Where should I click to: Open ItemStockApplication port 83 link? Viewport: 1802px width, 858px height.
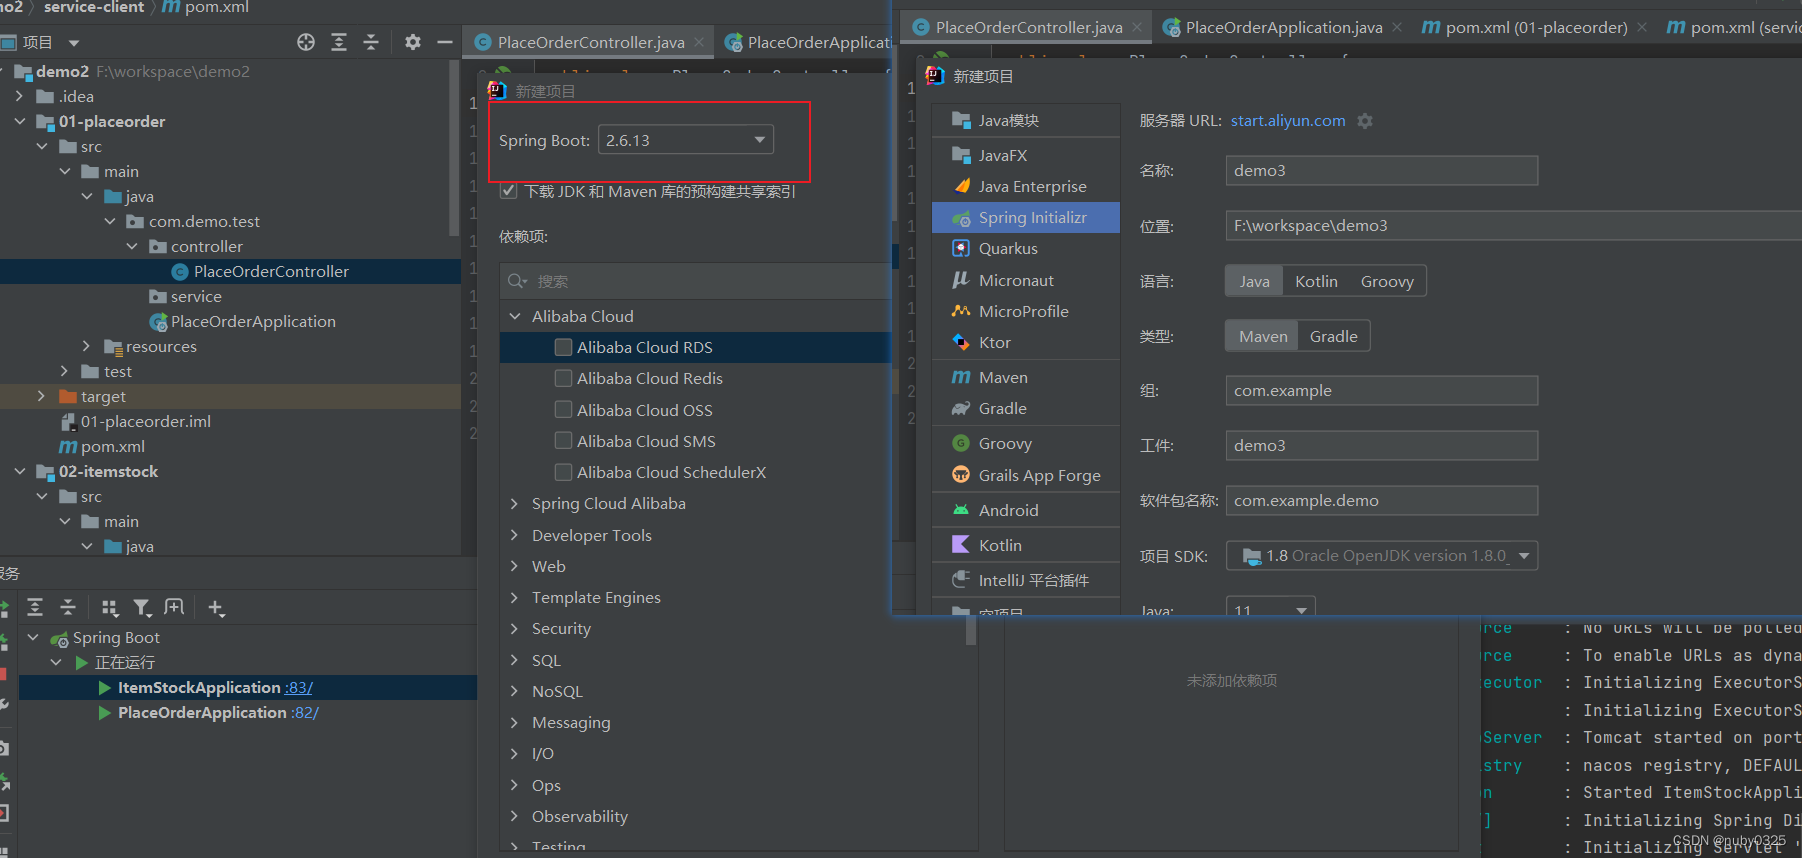pos(299,687)
